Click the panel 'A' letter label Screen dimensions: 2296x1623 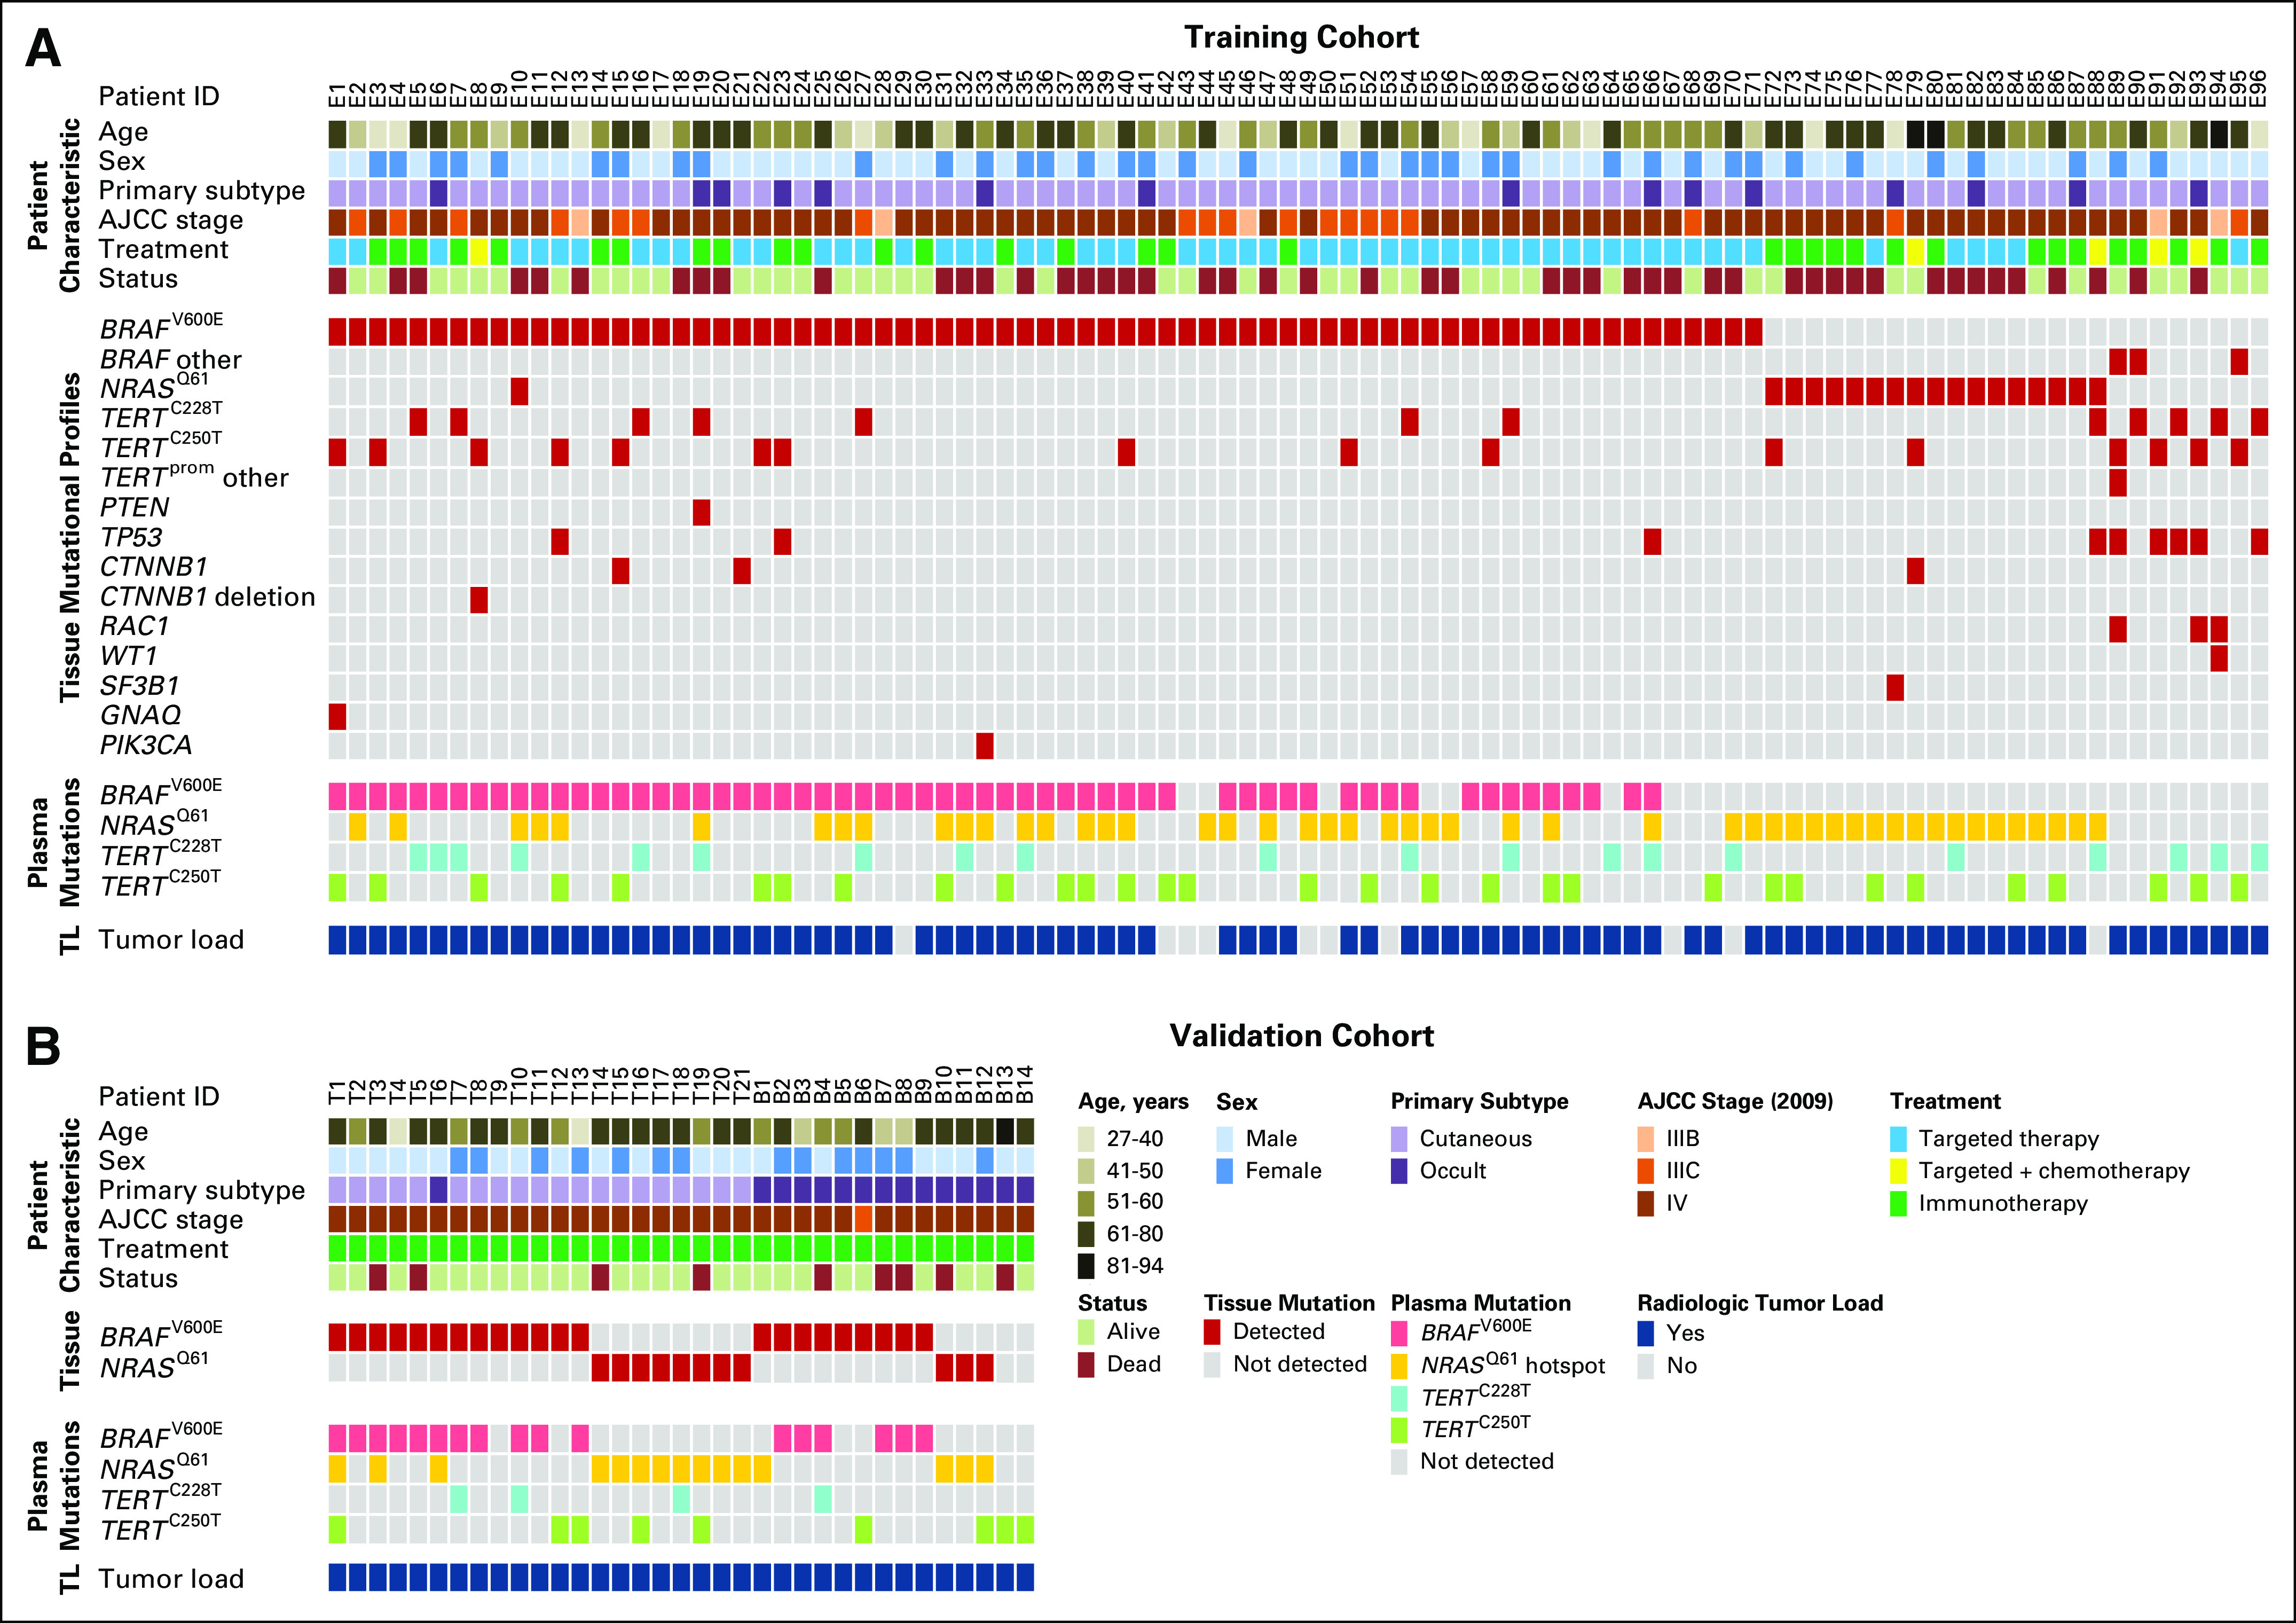(43, 48)
